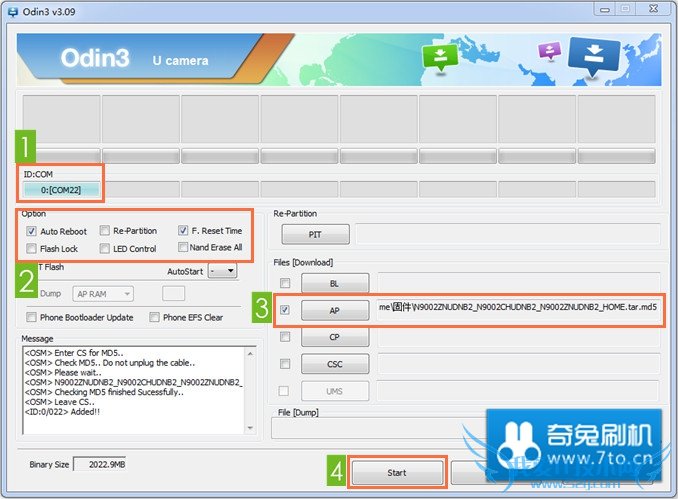Open the AutoStart dropdown

(222, 271)
